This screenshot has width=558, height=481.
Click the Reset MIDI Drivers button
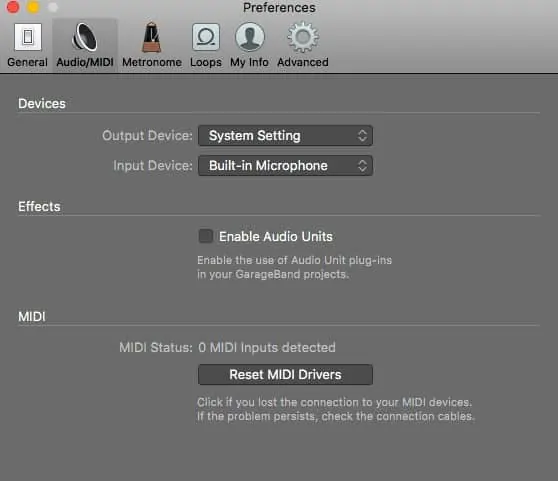coord(285,375)
